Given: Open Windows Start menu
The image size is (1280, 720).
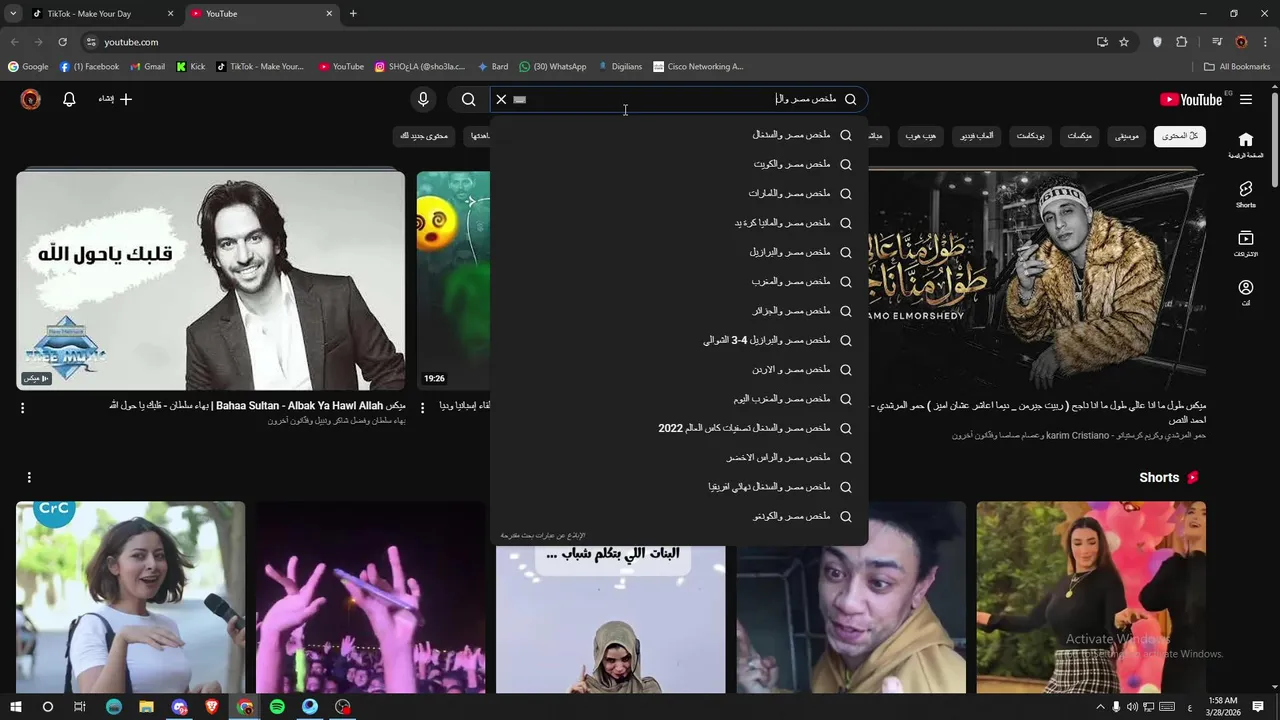Looking at the screenshot, I should click(x=15, y=707).
